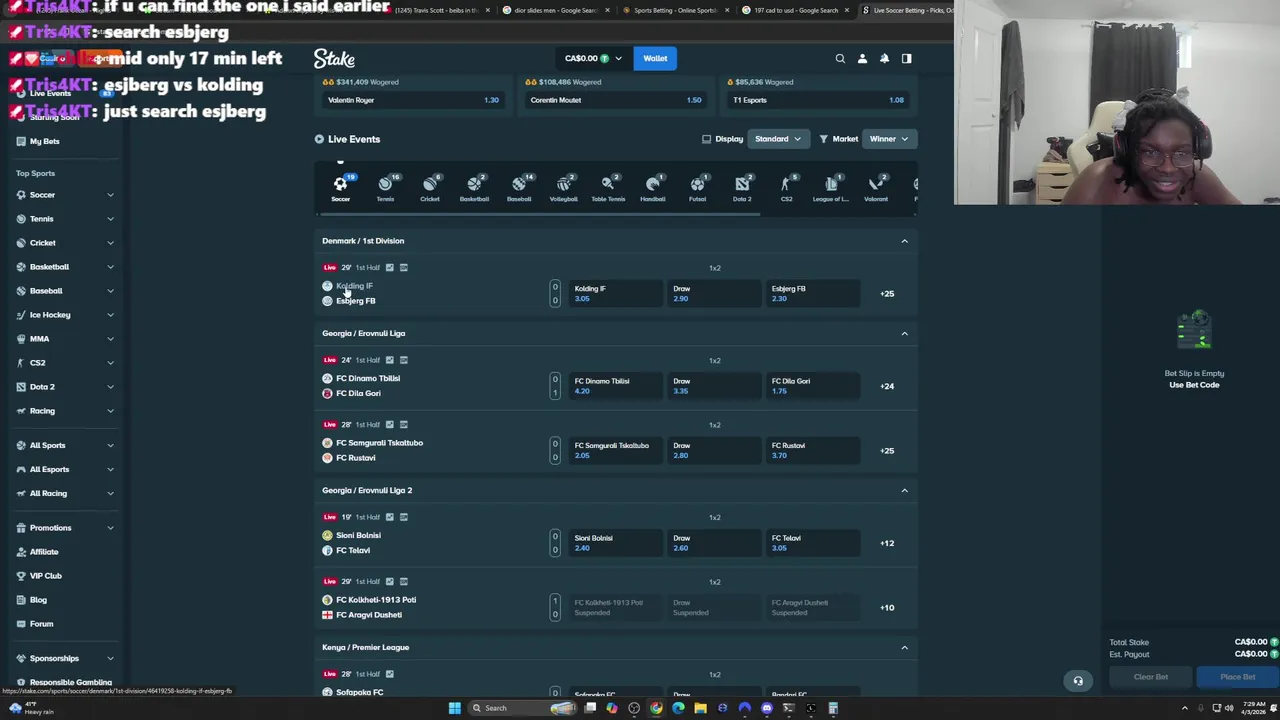Open Discord from the taskbar
Image resolution: width=1280 pixels, height=720 pixels.
(767, 708)
